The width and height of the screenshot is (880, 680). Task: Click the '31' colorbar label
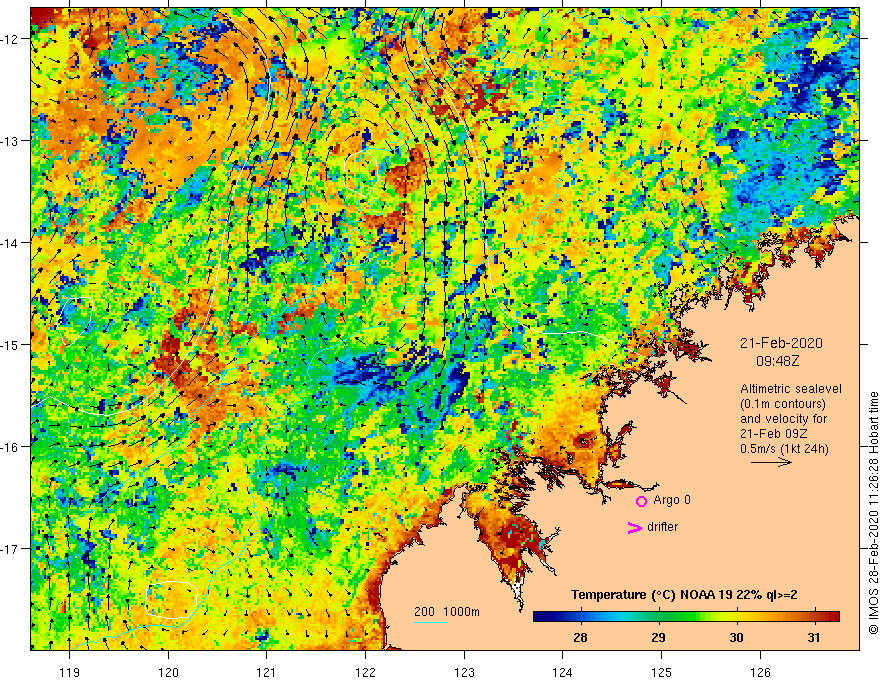pyautogui.click(x=814, y=637)
